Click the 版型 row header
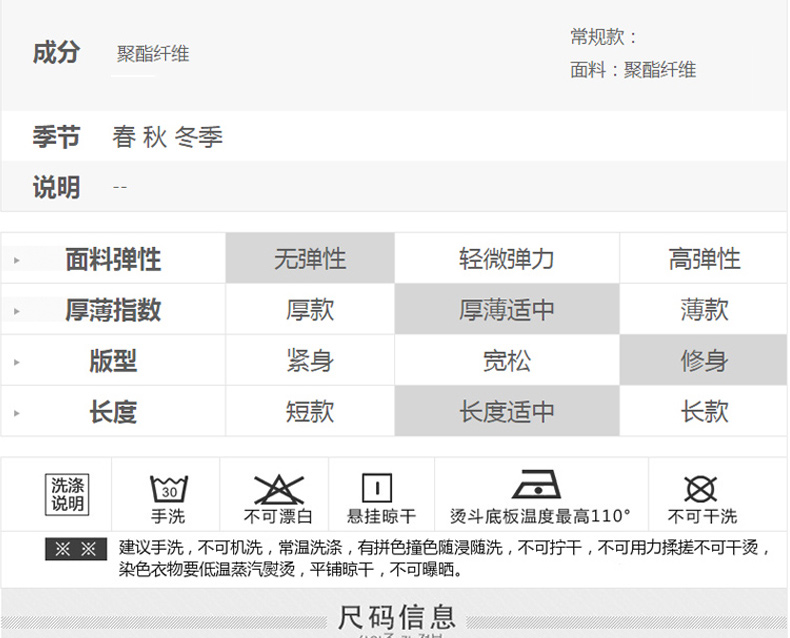This screenshot has width=790, height=638. (113, 361)
